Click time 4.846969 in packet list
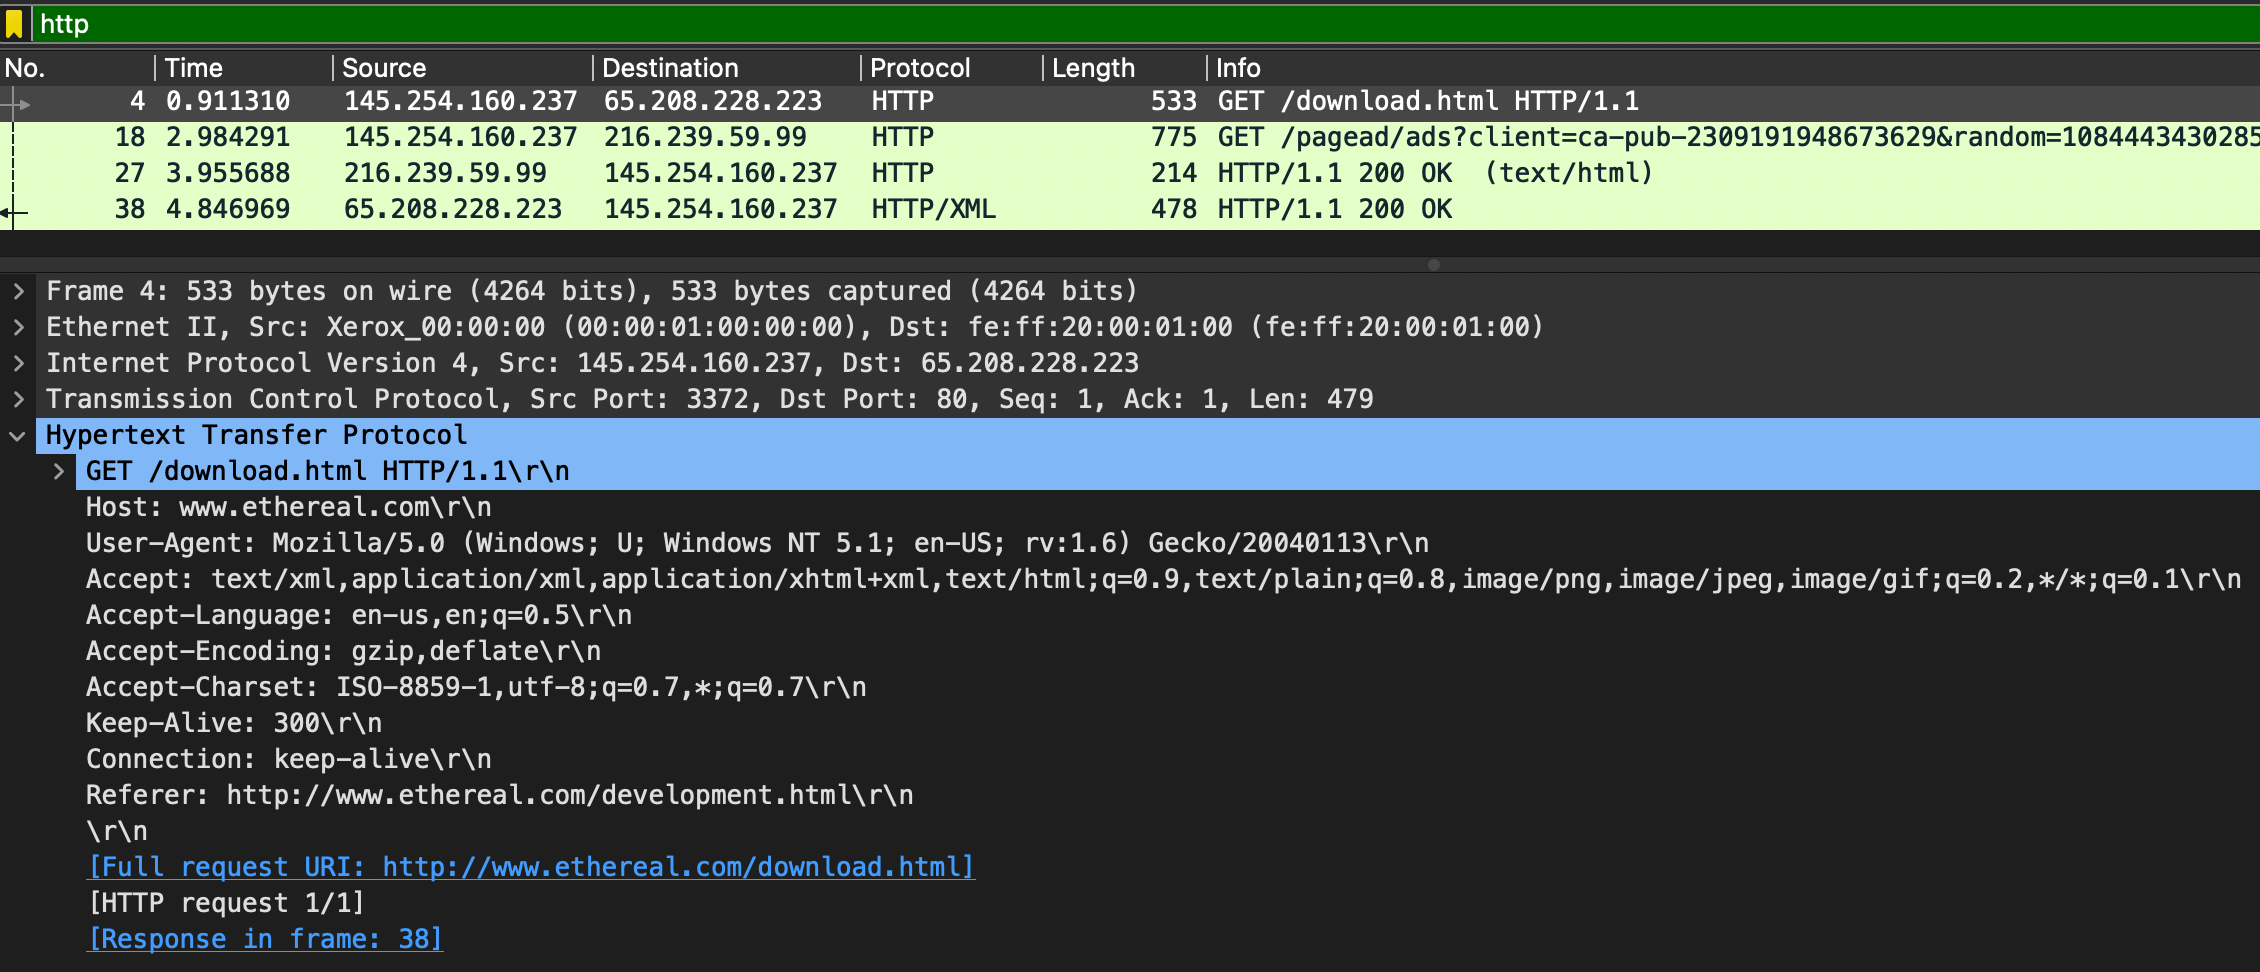The height and width of the screenshot is (972, 2260). click(x=228, y=209)
